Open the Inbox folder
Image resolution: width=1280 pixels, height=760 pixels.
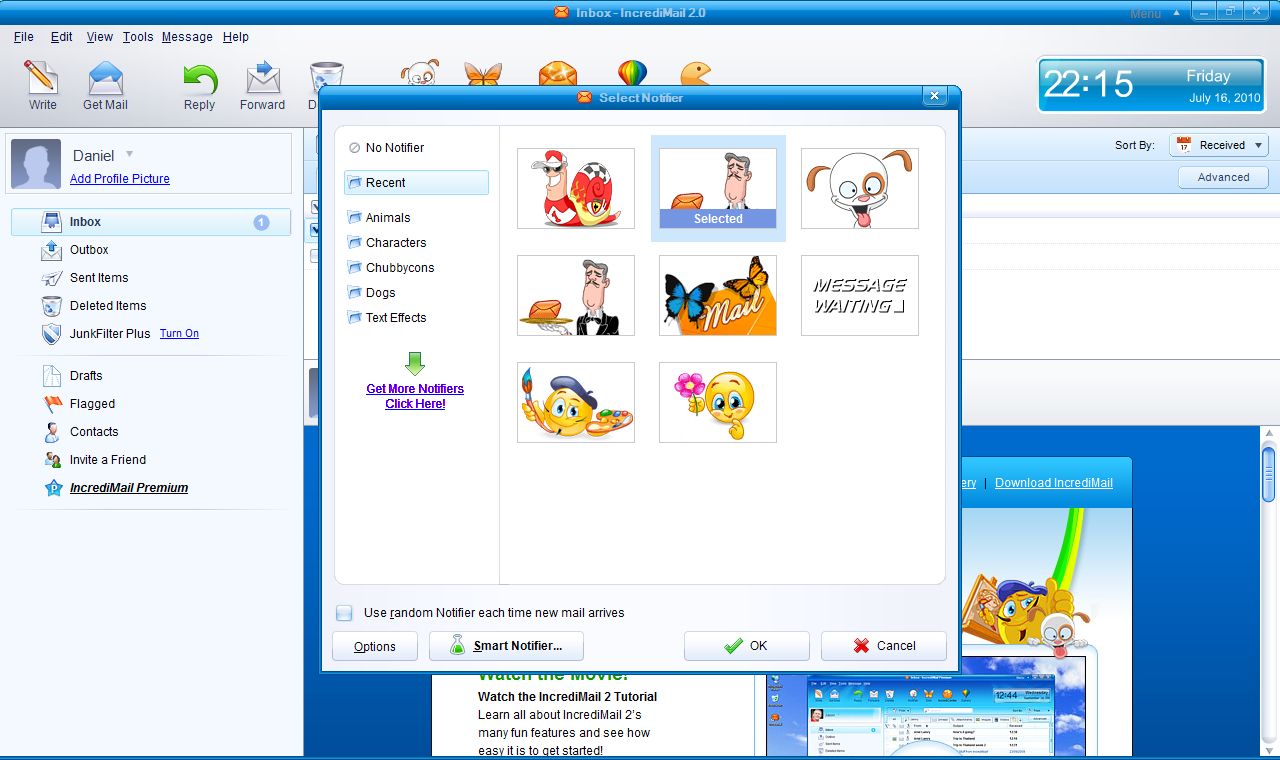[151, 222]
